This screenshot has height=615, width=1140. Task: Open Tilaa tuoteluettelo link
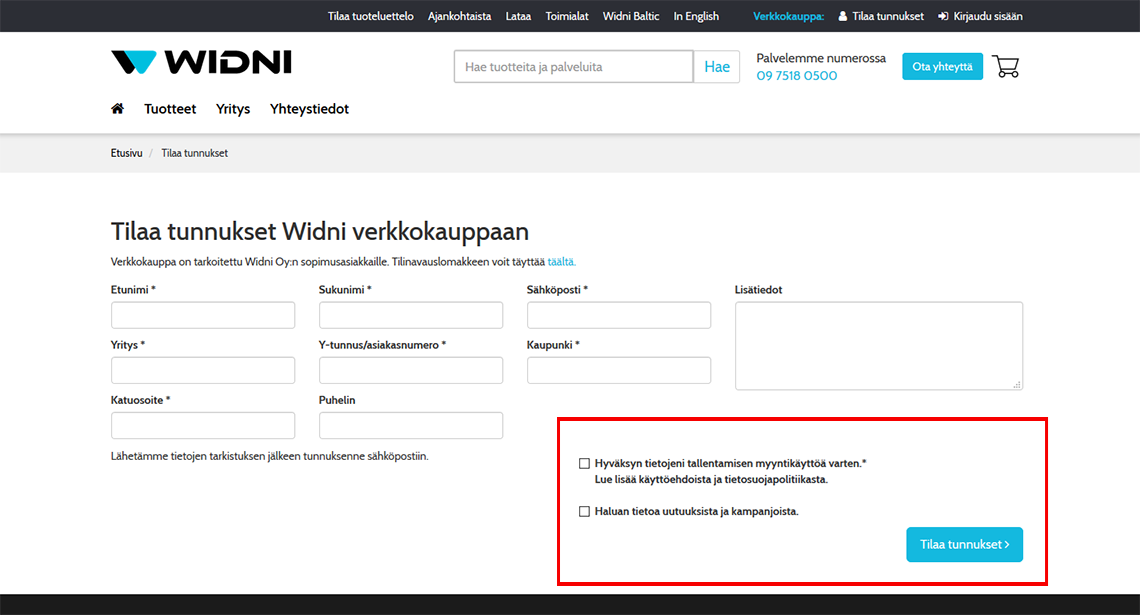[370, 16]
